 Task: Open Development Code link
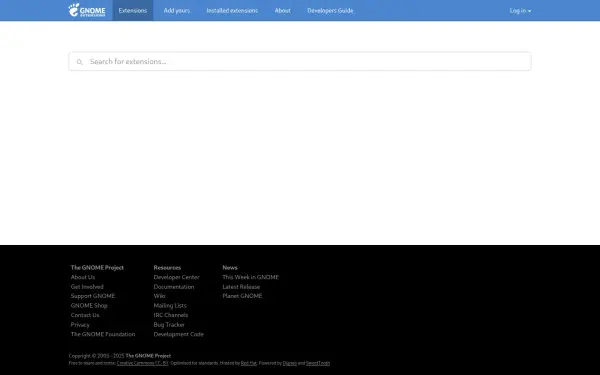pos(179,334)
